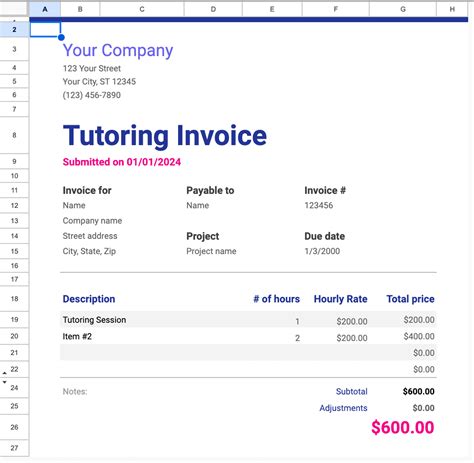Viewport: 474px width, 463px height.
Task: Select row 26 header
Action: 14,427
